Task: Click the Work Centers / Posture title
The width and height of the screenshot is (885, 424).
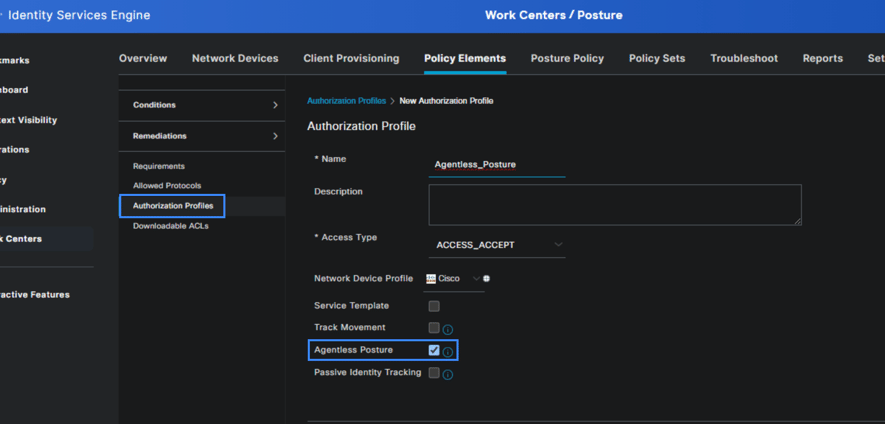Action: click(554, 15)
